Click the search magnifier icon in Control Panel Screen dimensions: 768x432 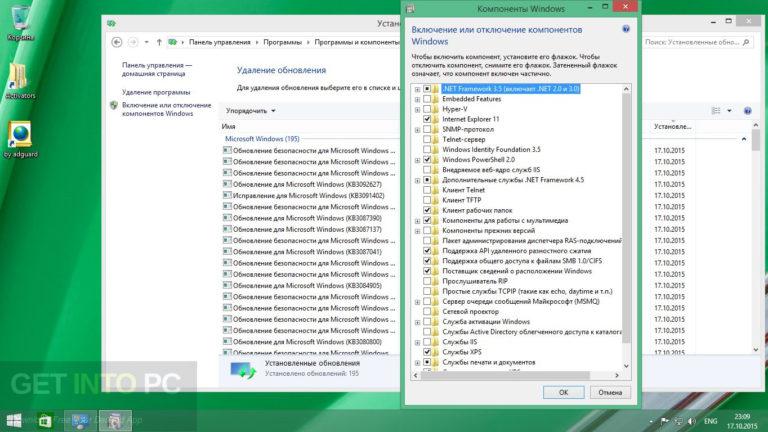pyautogui.click(x=746, y=42)
